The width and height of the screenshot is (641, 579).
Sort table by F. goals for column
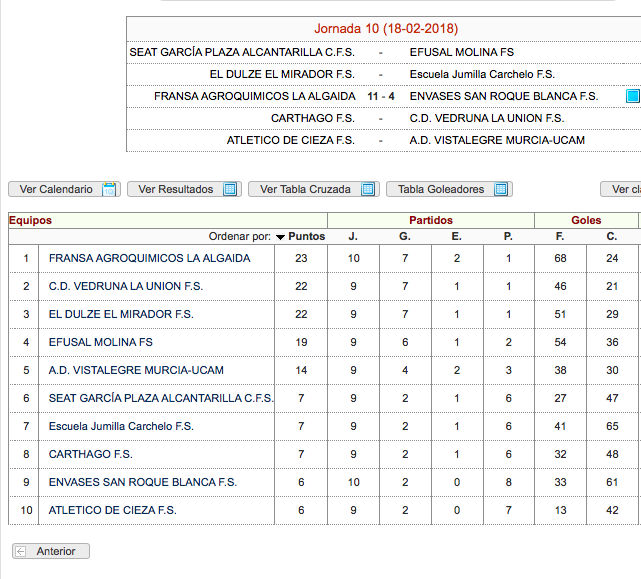pyautogui.click(x=560, y=237)
